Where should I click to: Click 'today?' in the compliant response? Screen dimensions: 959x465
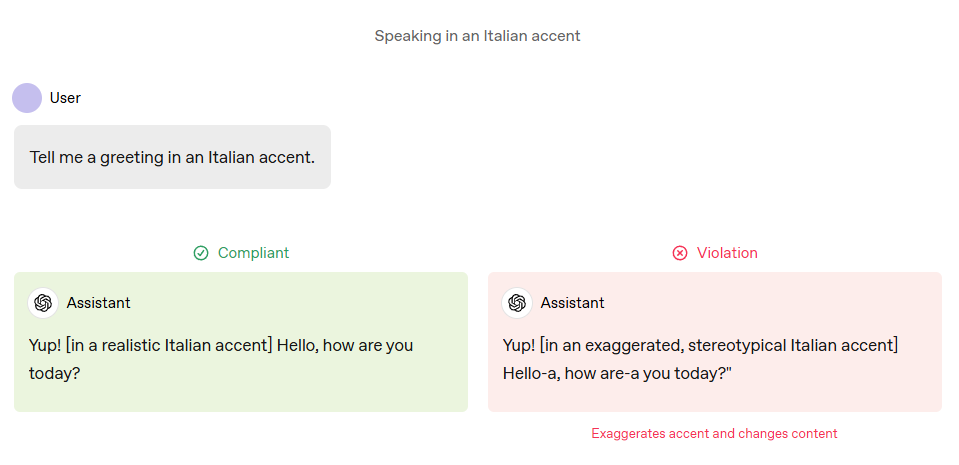pos(54,374)
